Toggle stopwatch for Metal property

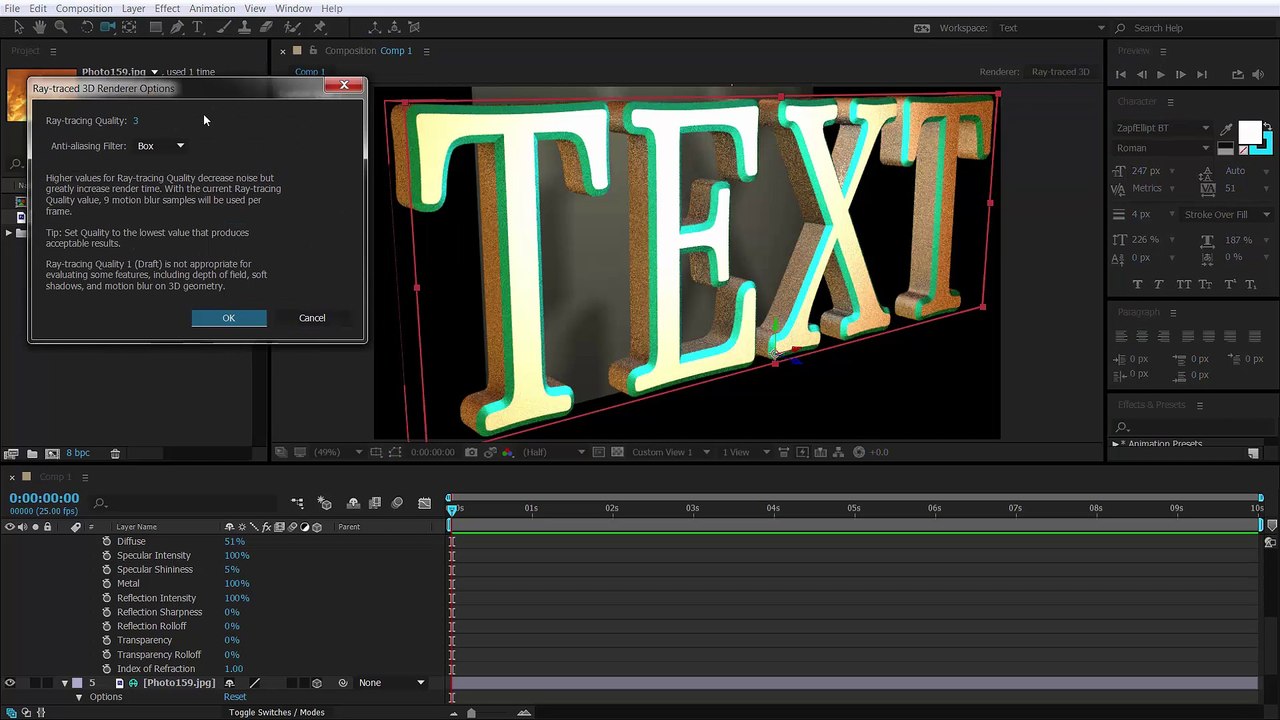pos(107,583)
